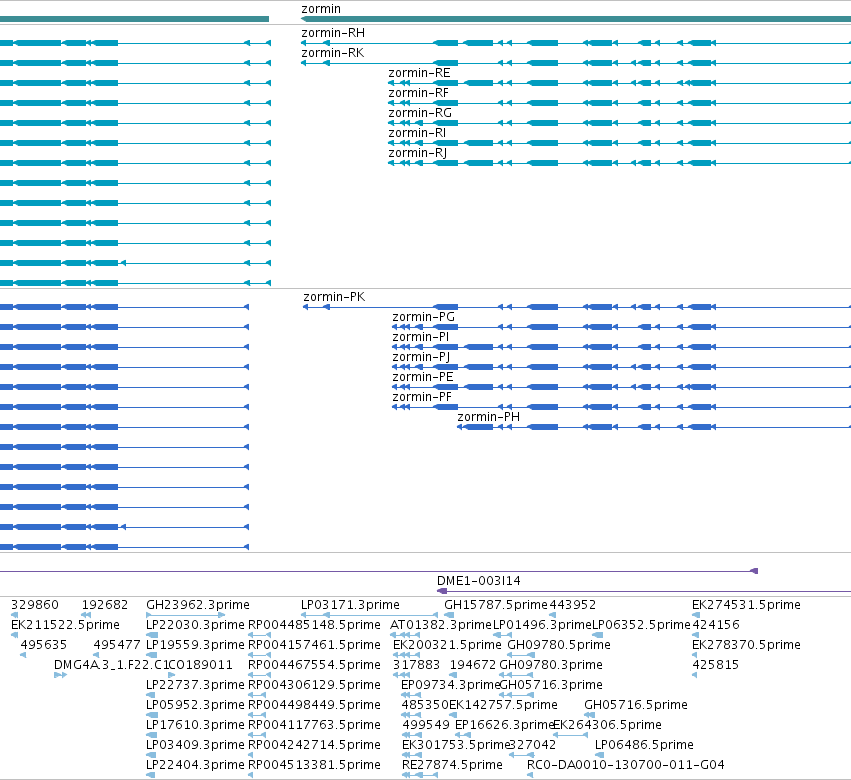Select the zormin-PJ protein label
851x780 pixels.
[x=421, y=358]
